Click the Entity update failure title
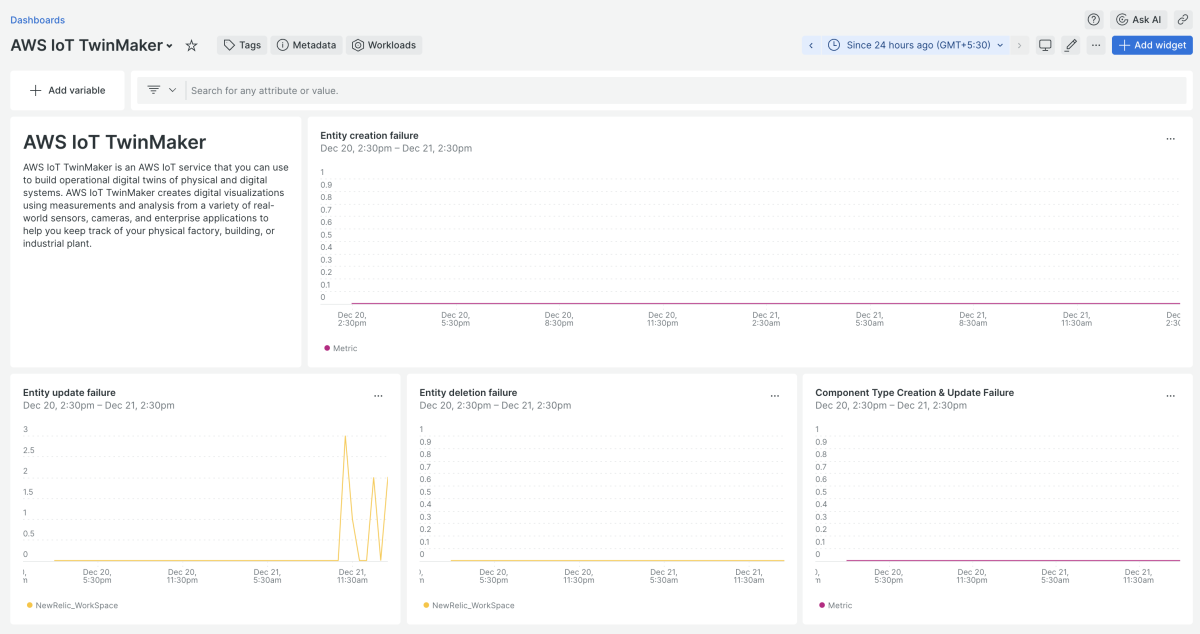 [x=69, y=393]
